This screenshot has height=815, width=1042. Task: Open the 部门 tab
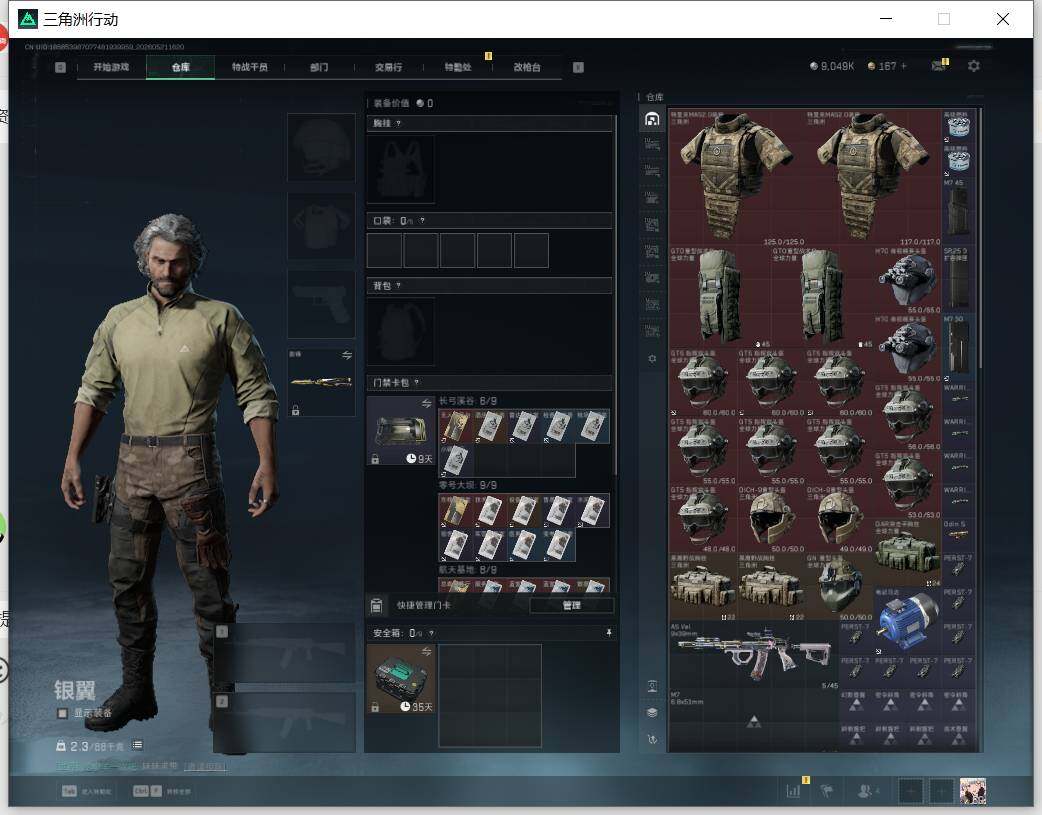[319, 67]
